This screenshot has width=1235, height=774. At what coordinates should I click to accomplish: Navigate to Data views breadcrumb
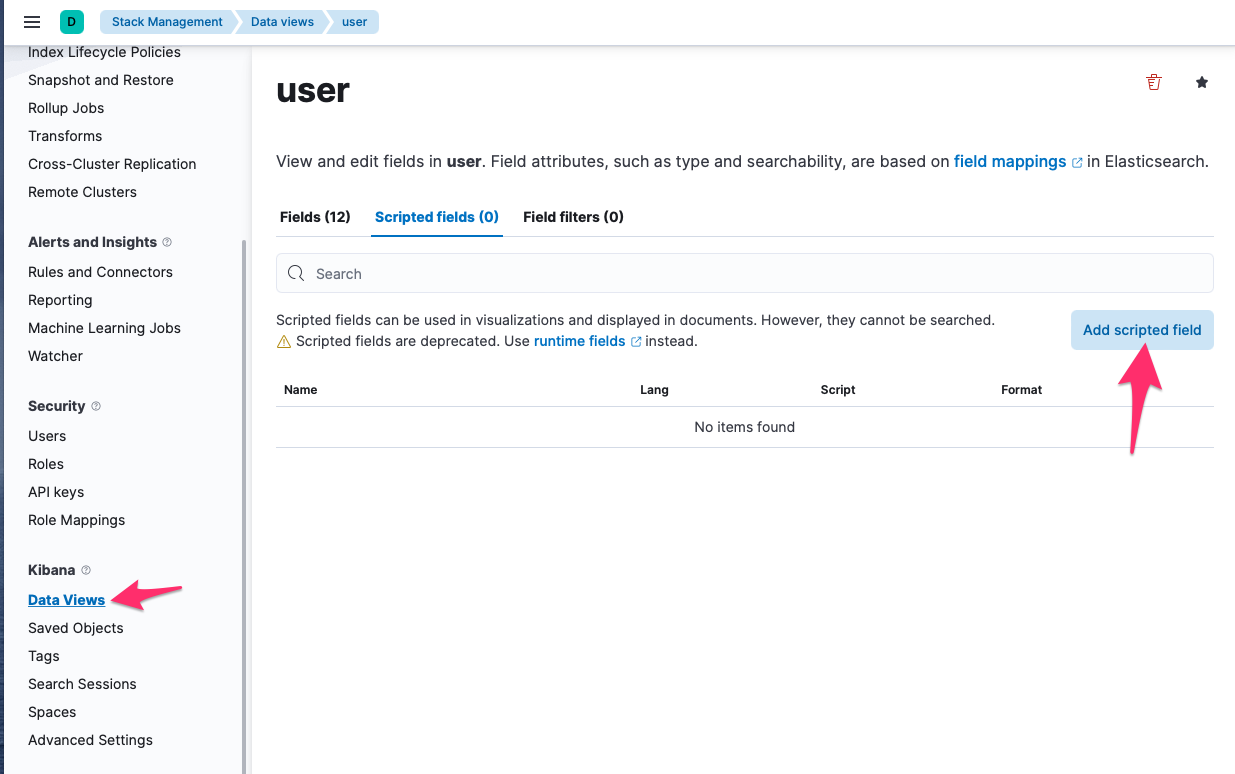tap(282, 22)
